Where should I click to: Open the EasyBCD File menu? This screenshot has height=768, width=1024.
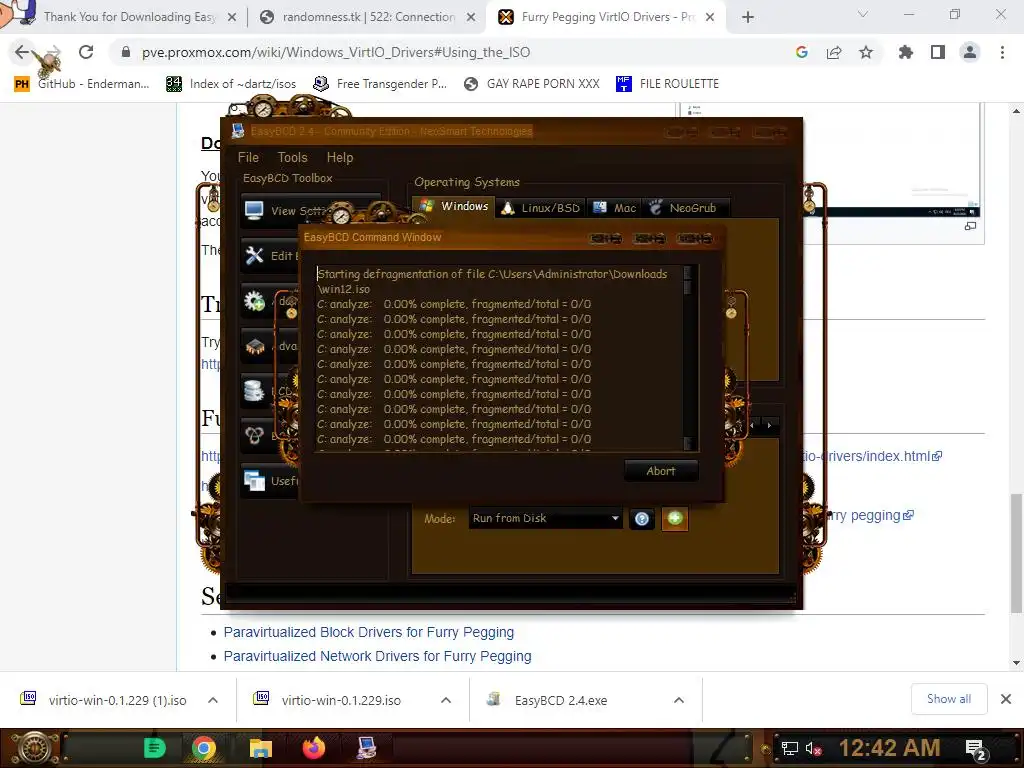click(248, 157)
